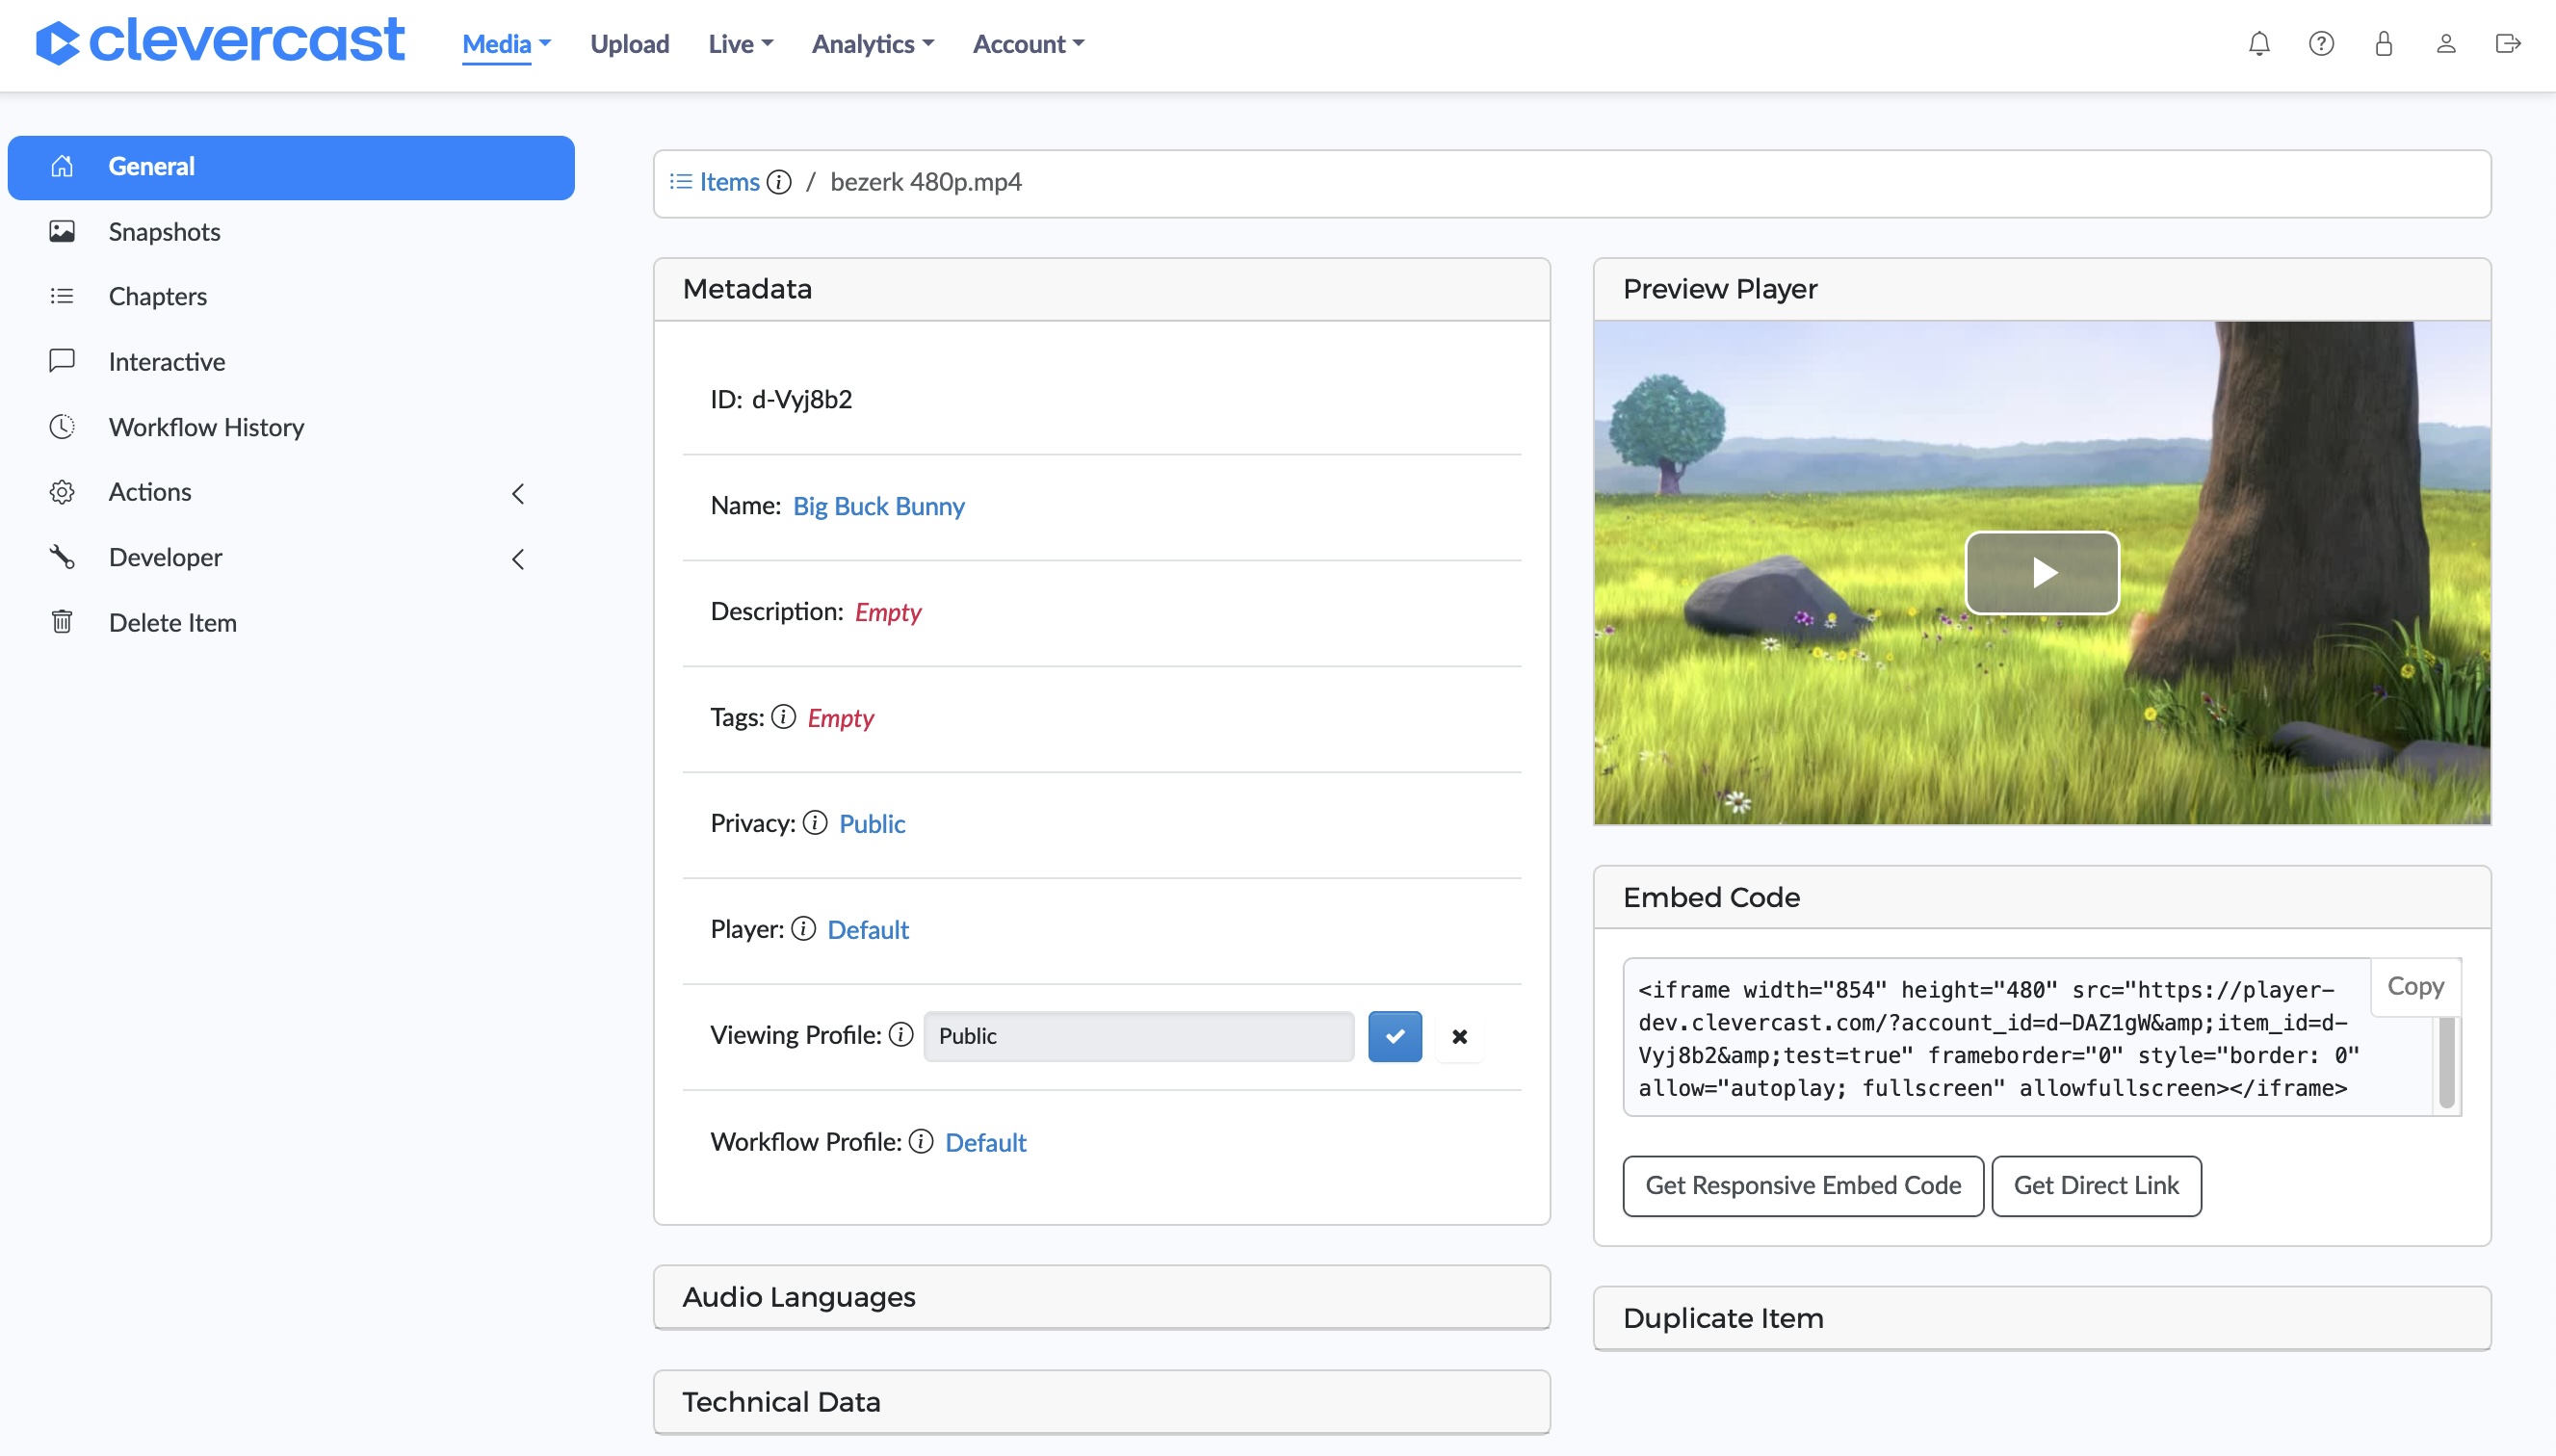
Task: Click the Developer wrench icon
Action: [62, 557]
